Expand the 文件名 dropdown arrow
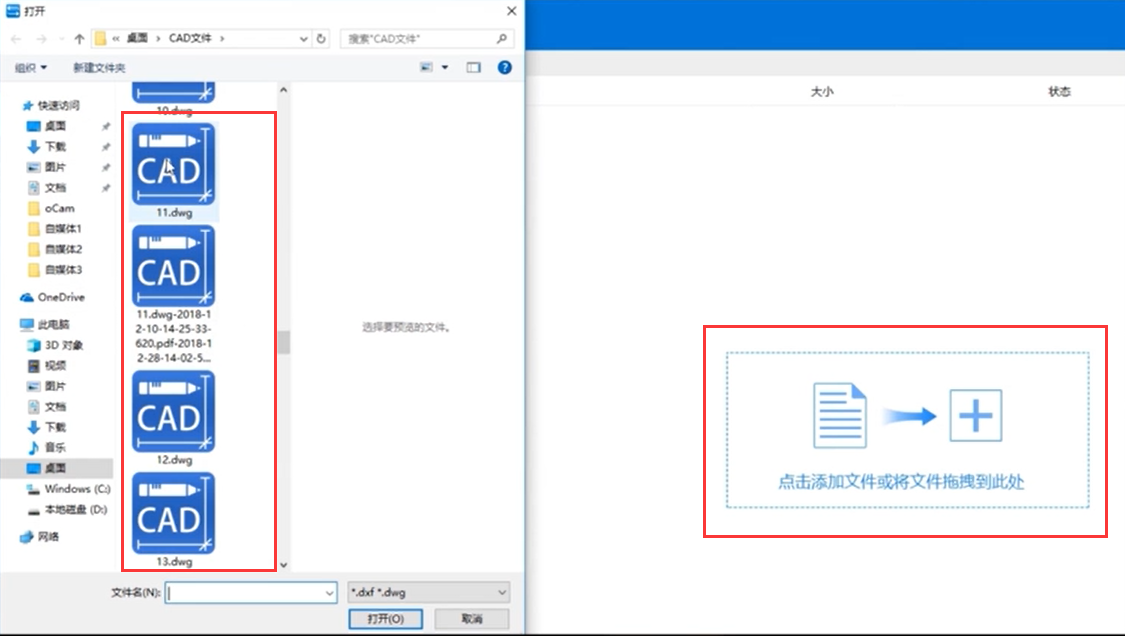This screenshot has width=1125, height=636. 329,593
